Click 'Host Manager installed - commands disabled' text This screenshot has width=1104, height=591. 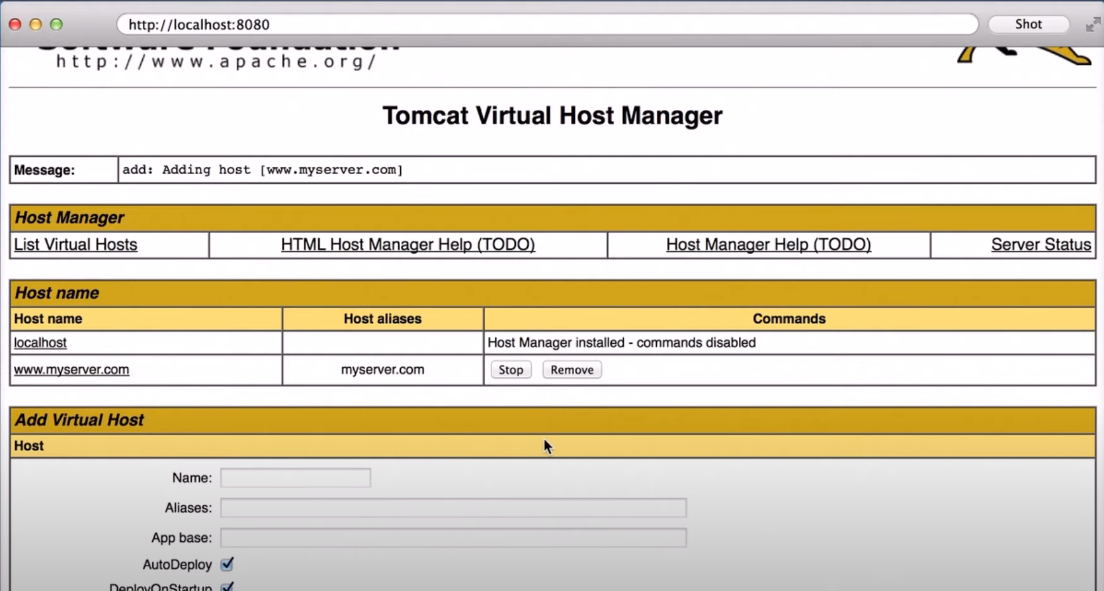621,342
